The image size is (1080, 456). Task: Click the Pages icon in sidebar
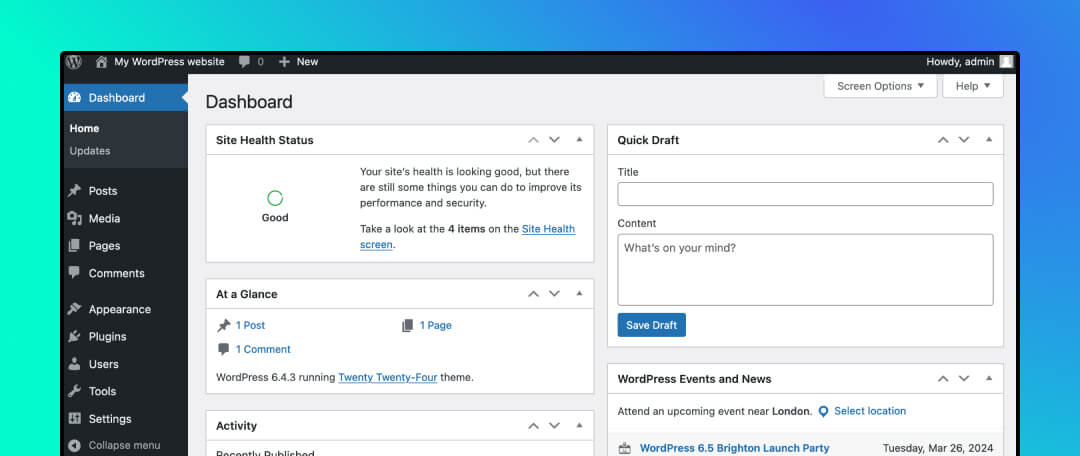click(74, 246)
